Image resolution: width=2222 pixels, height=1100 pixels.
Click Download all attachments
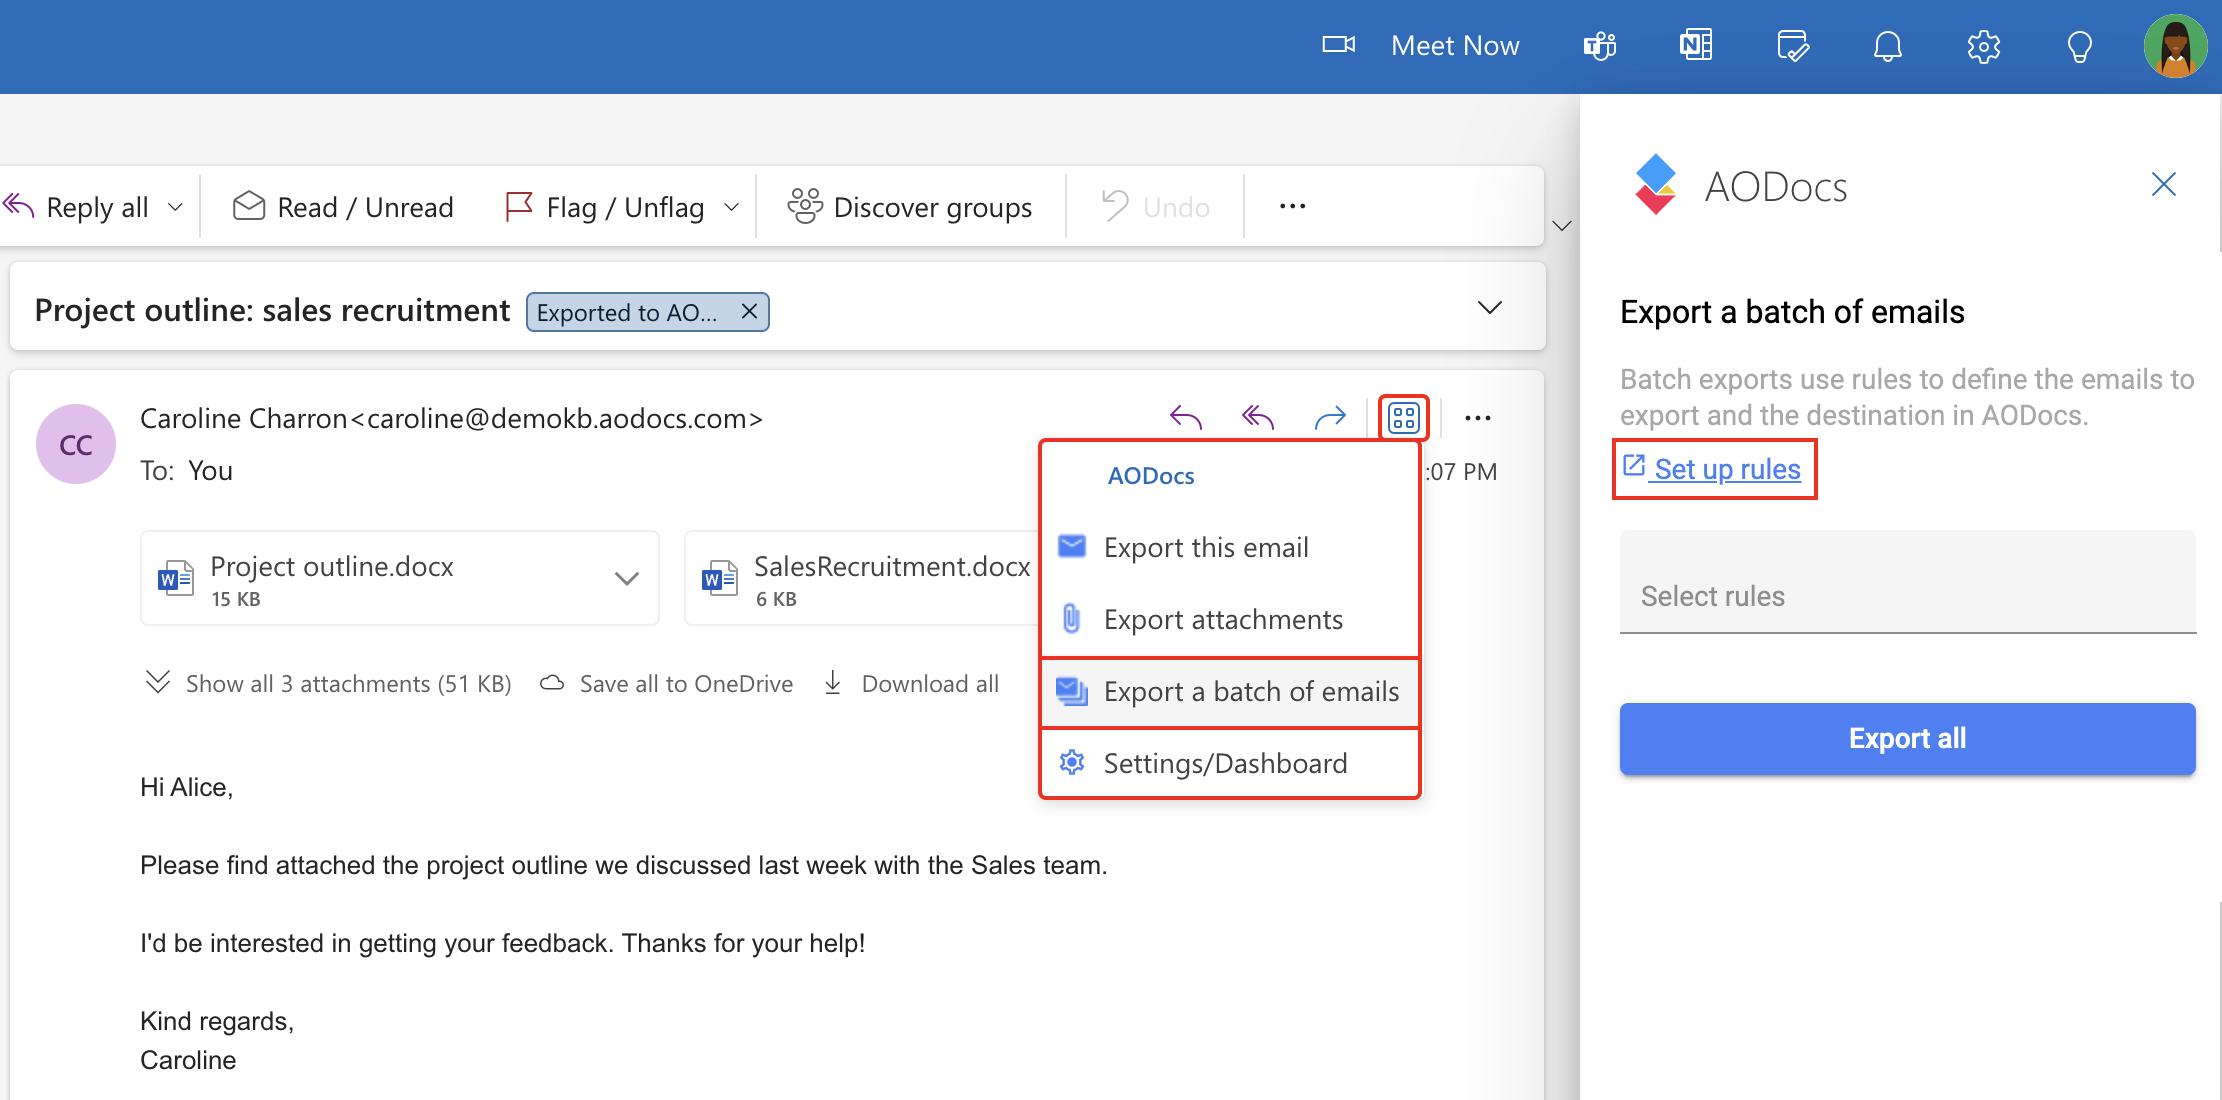pos(911,683)
